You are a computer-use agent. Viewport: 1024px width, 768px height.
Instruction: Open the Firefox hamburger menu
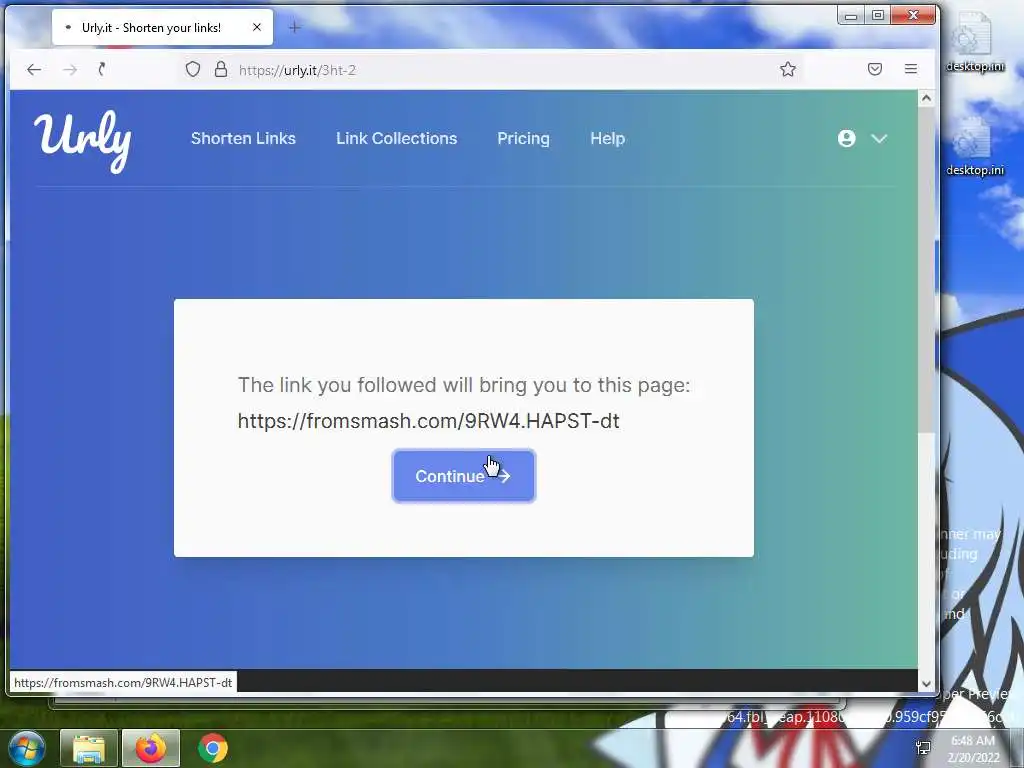click(x=910, y=69)
